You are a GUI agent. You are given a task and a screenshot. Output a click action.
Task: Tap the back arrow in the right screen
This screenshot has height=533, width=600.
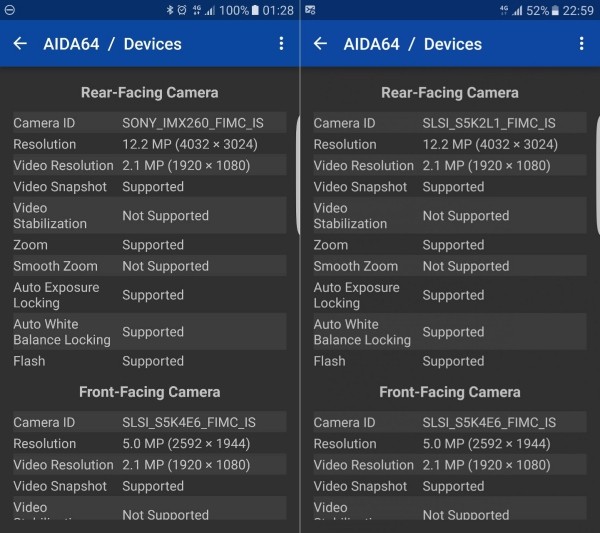pyautogui.click(x=321, y=44)
